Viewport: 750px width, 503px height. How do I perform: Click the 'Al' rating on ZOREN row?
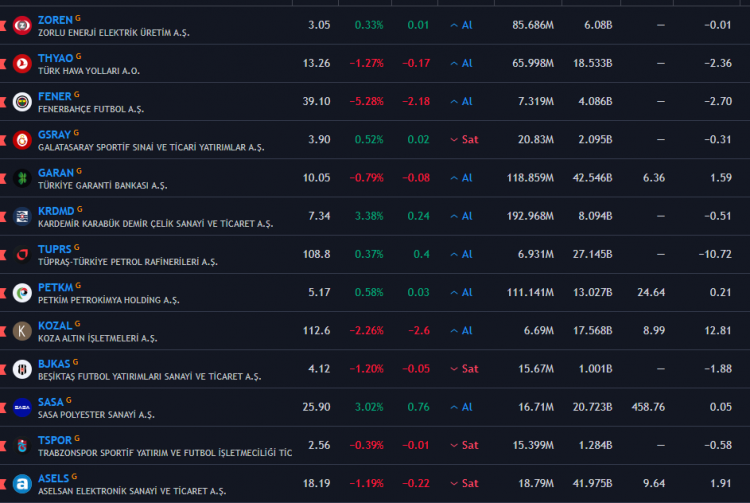[462, 25]
